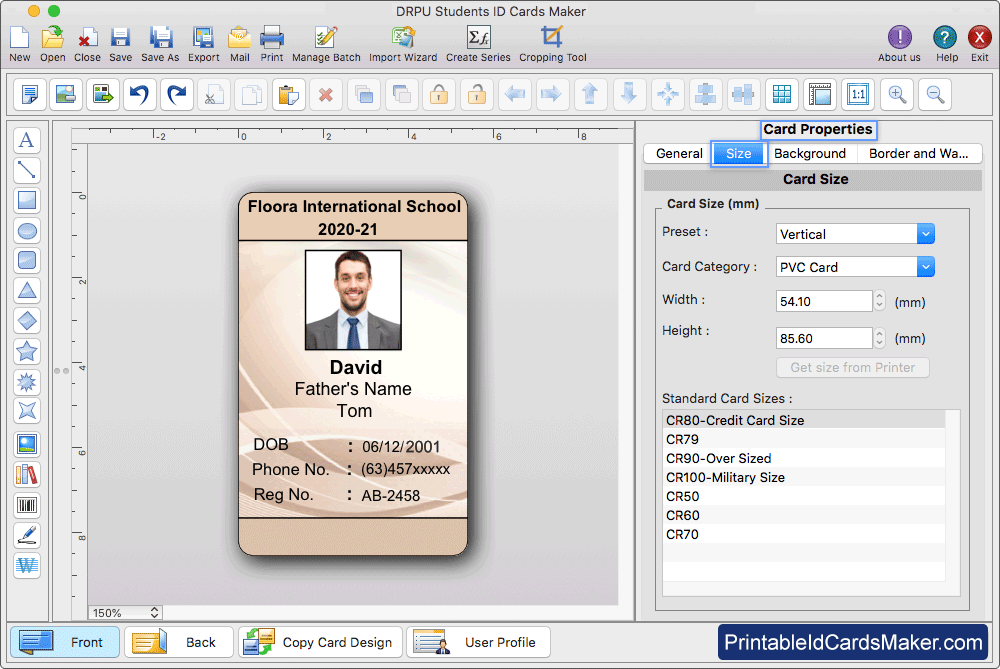Select CR90-Over Sized entry

804,459
